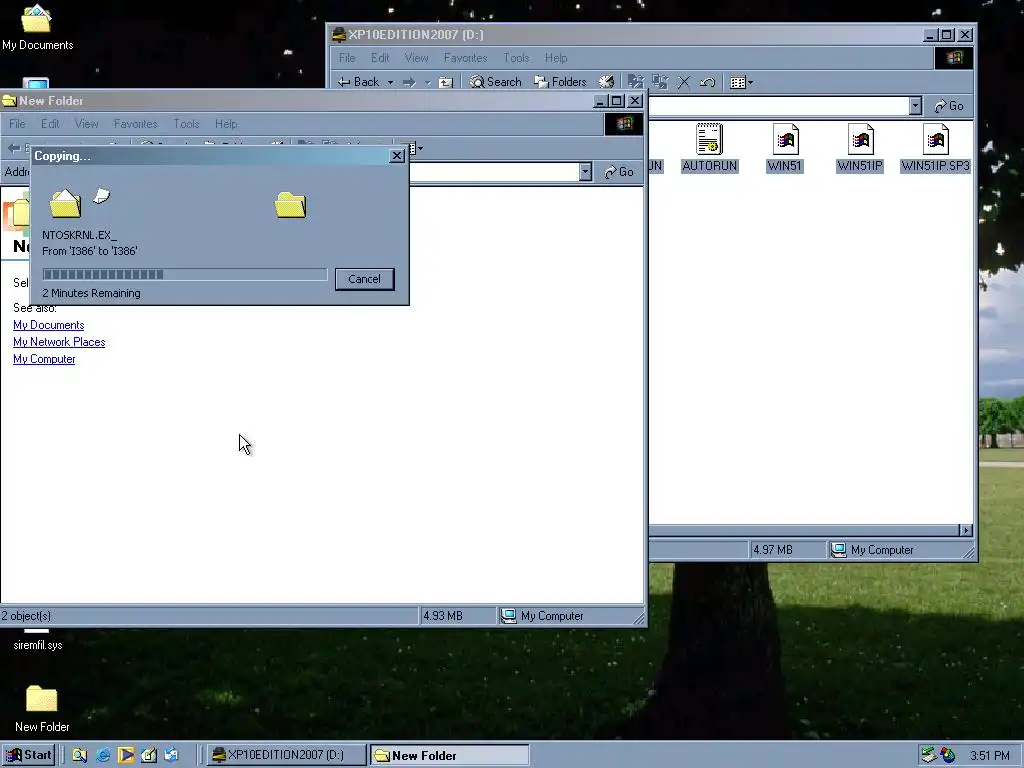Close the Copying dialog
Screen dimensions: 1024x768
click(396, 156)
